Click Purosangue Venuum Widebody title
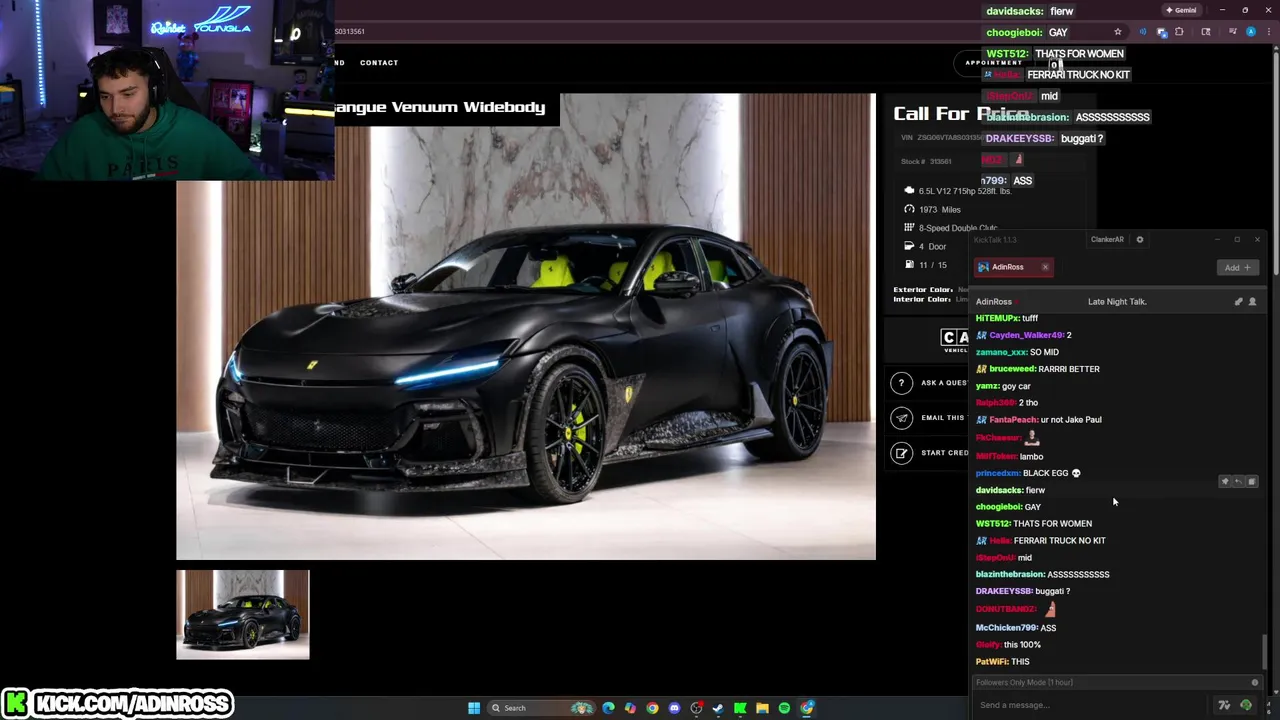1280x720 pixels. pos(440,107)
